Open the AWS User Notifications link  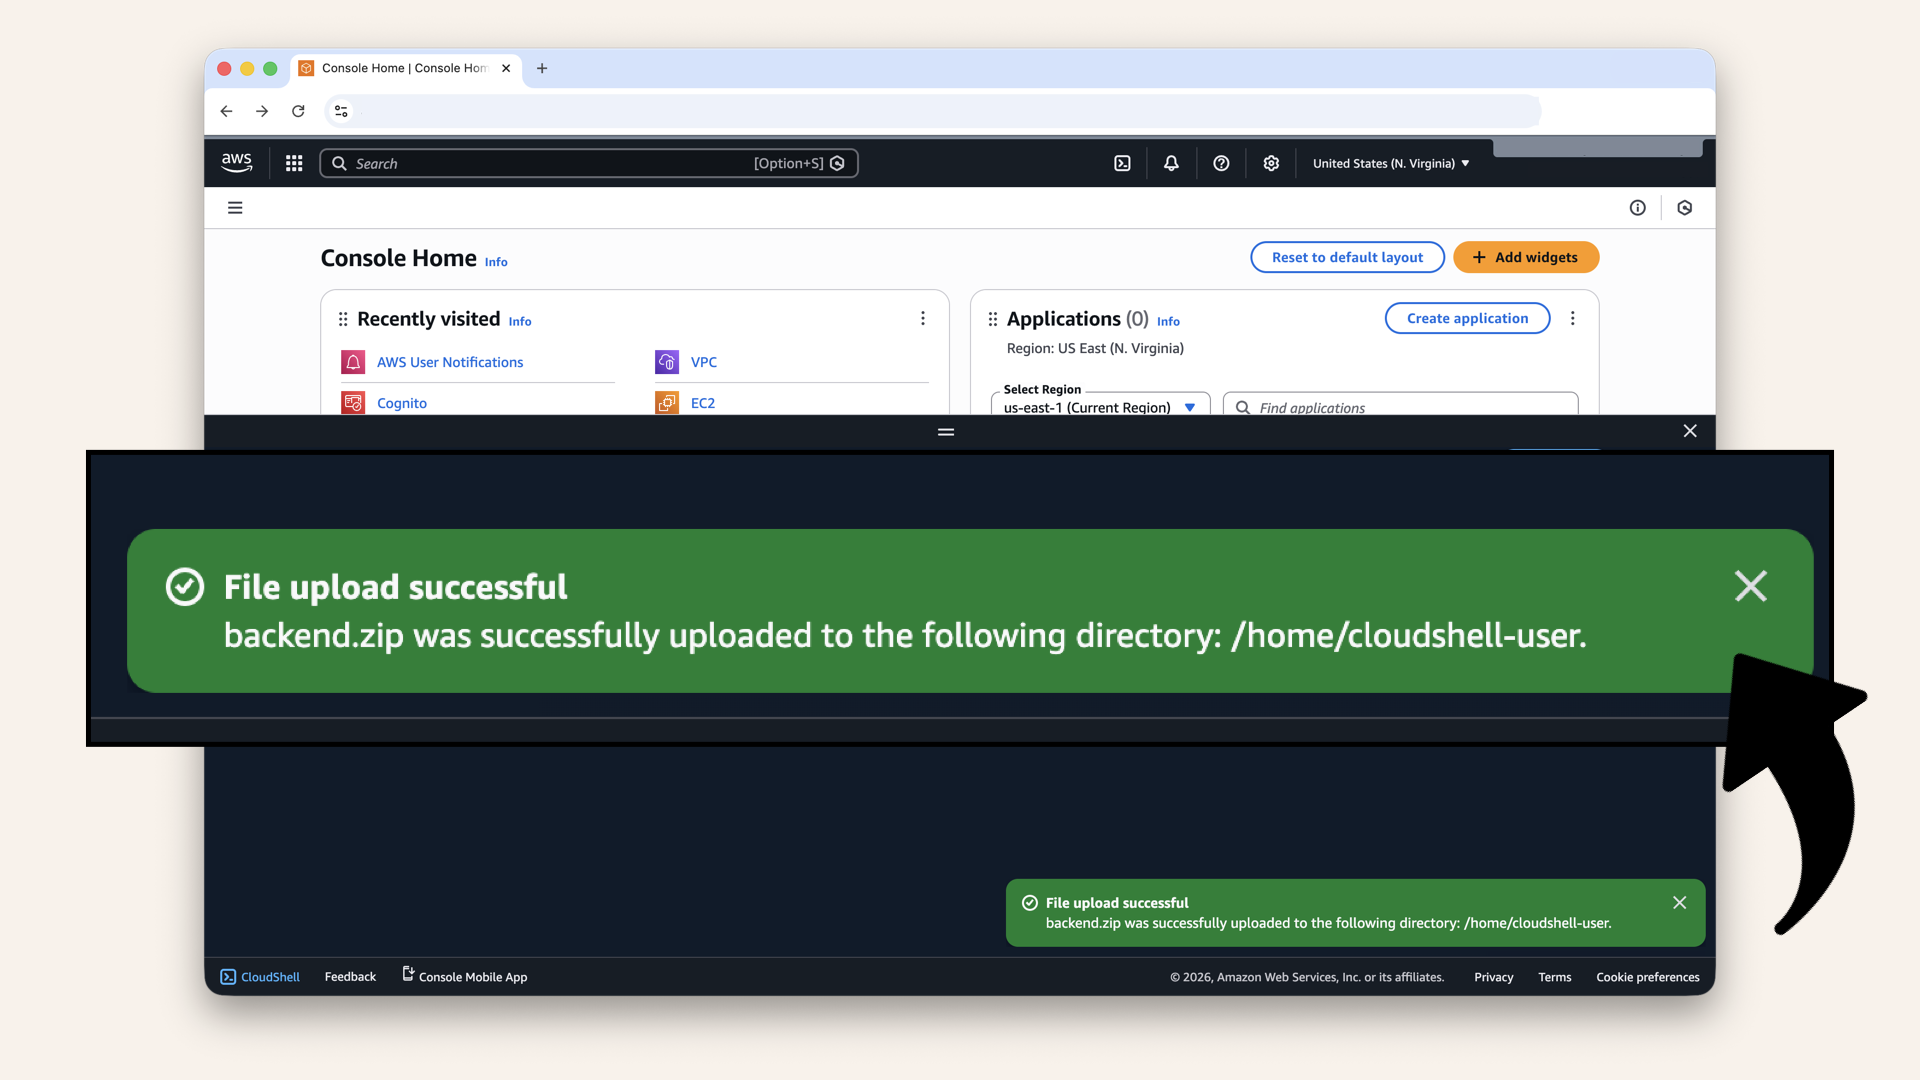click(x=449, y=362)
